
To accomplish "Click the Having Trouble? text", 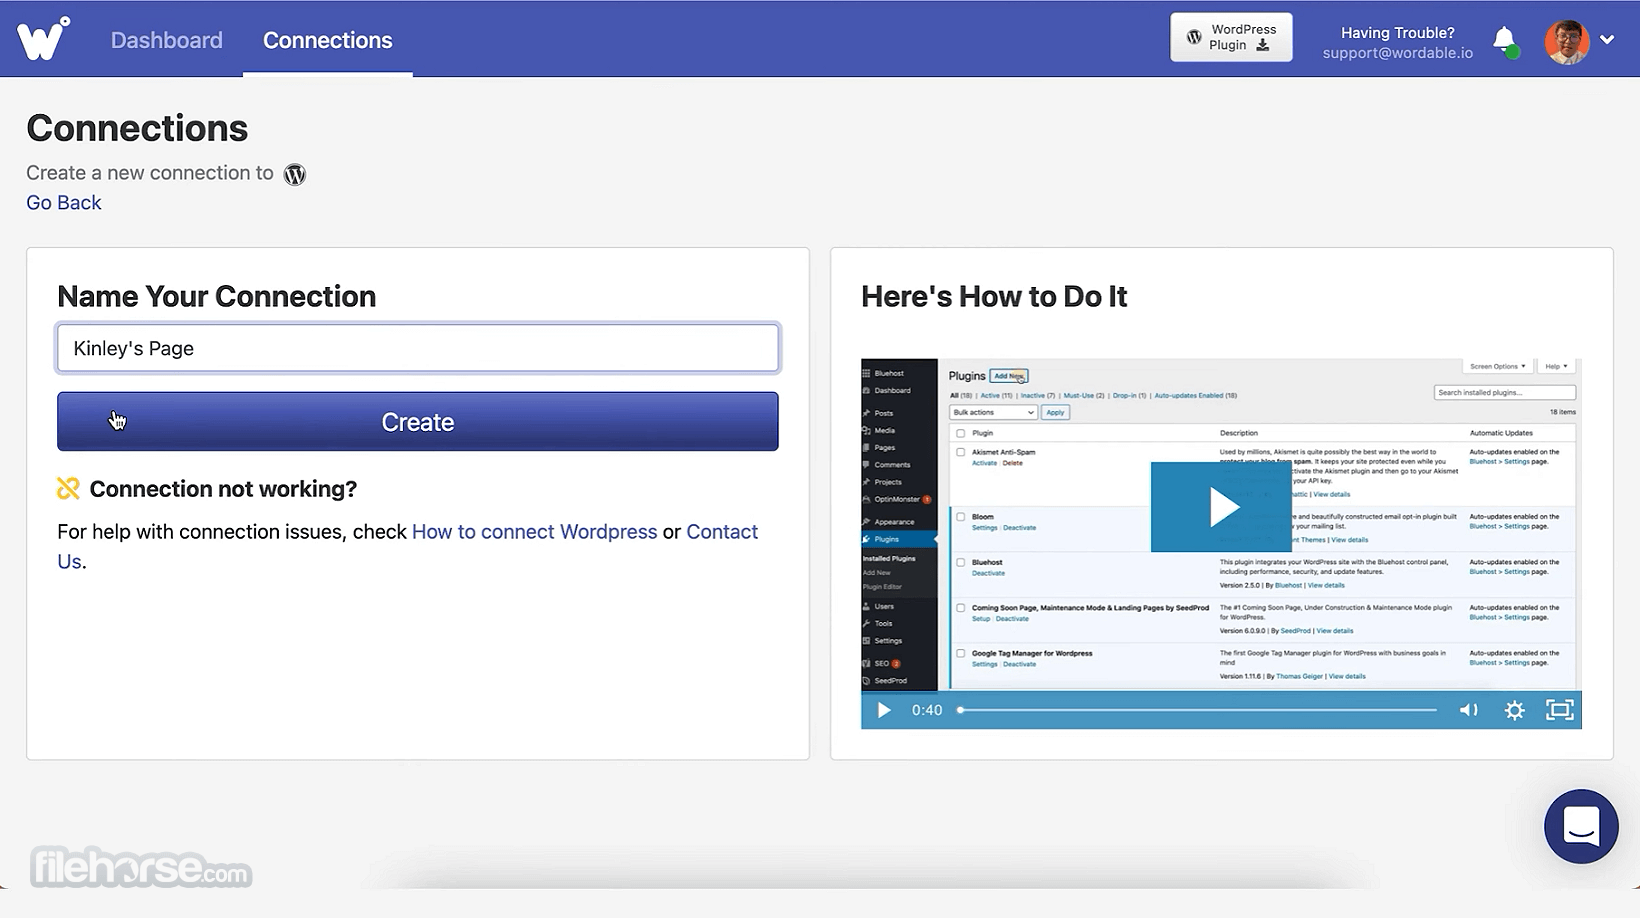I will (x=1397, y=33).
